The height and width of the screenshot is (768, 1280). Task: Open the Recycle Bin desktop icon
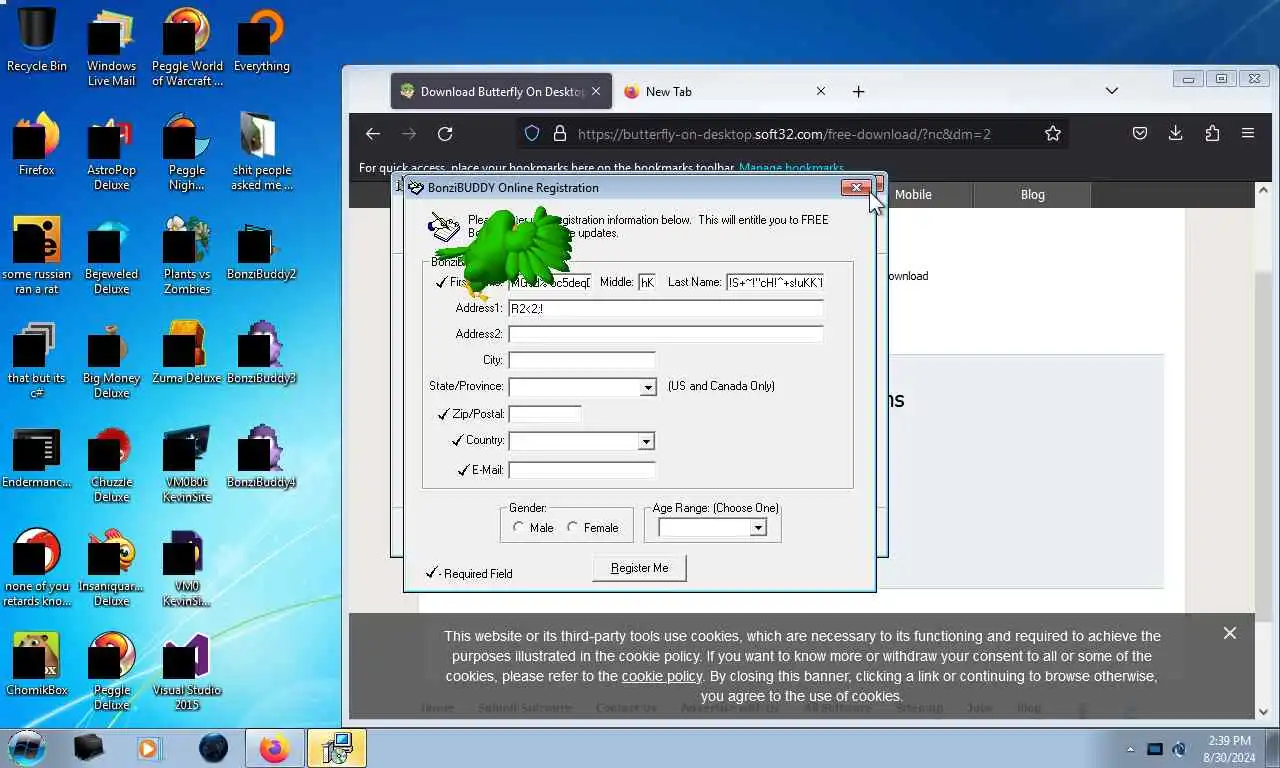[37, 40]
